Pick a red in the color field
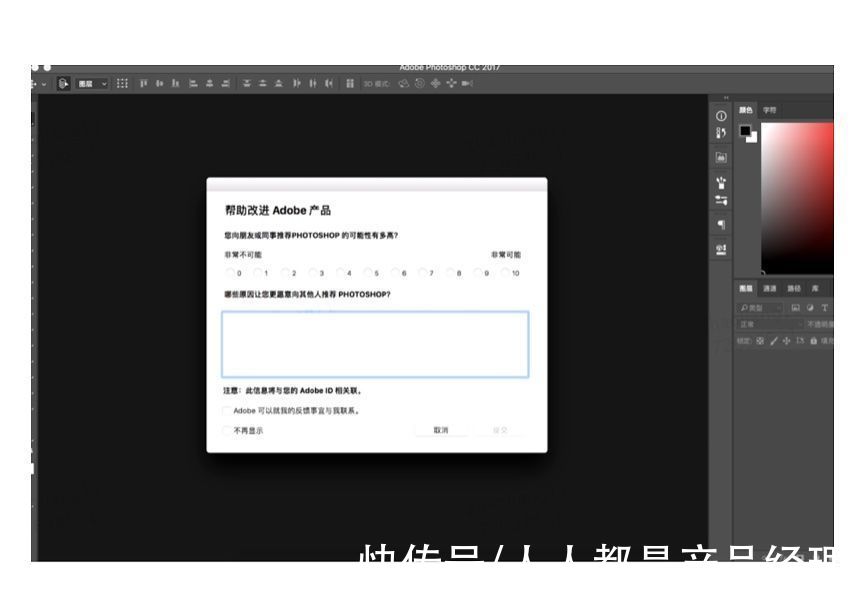This screenshot has width=854, height=590. 797,198
